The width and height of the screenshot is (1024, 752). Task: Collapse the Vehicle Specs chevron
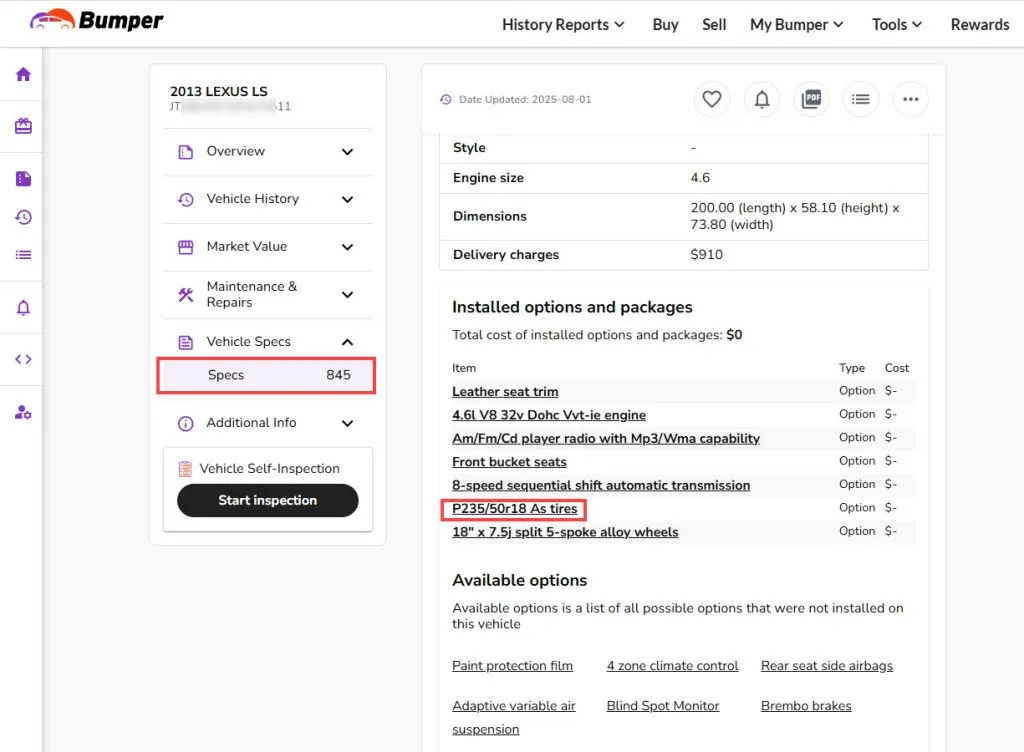[347, 342]
